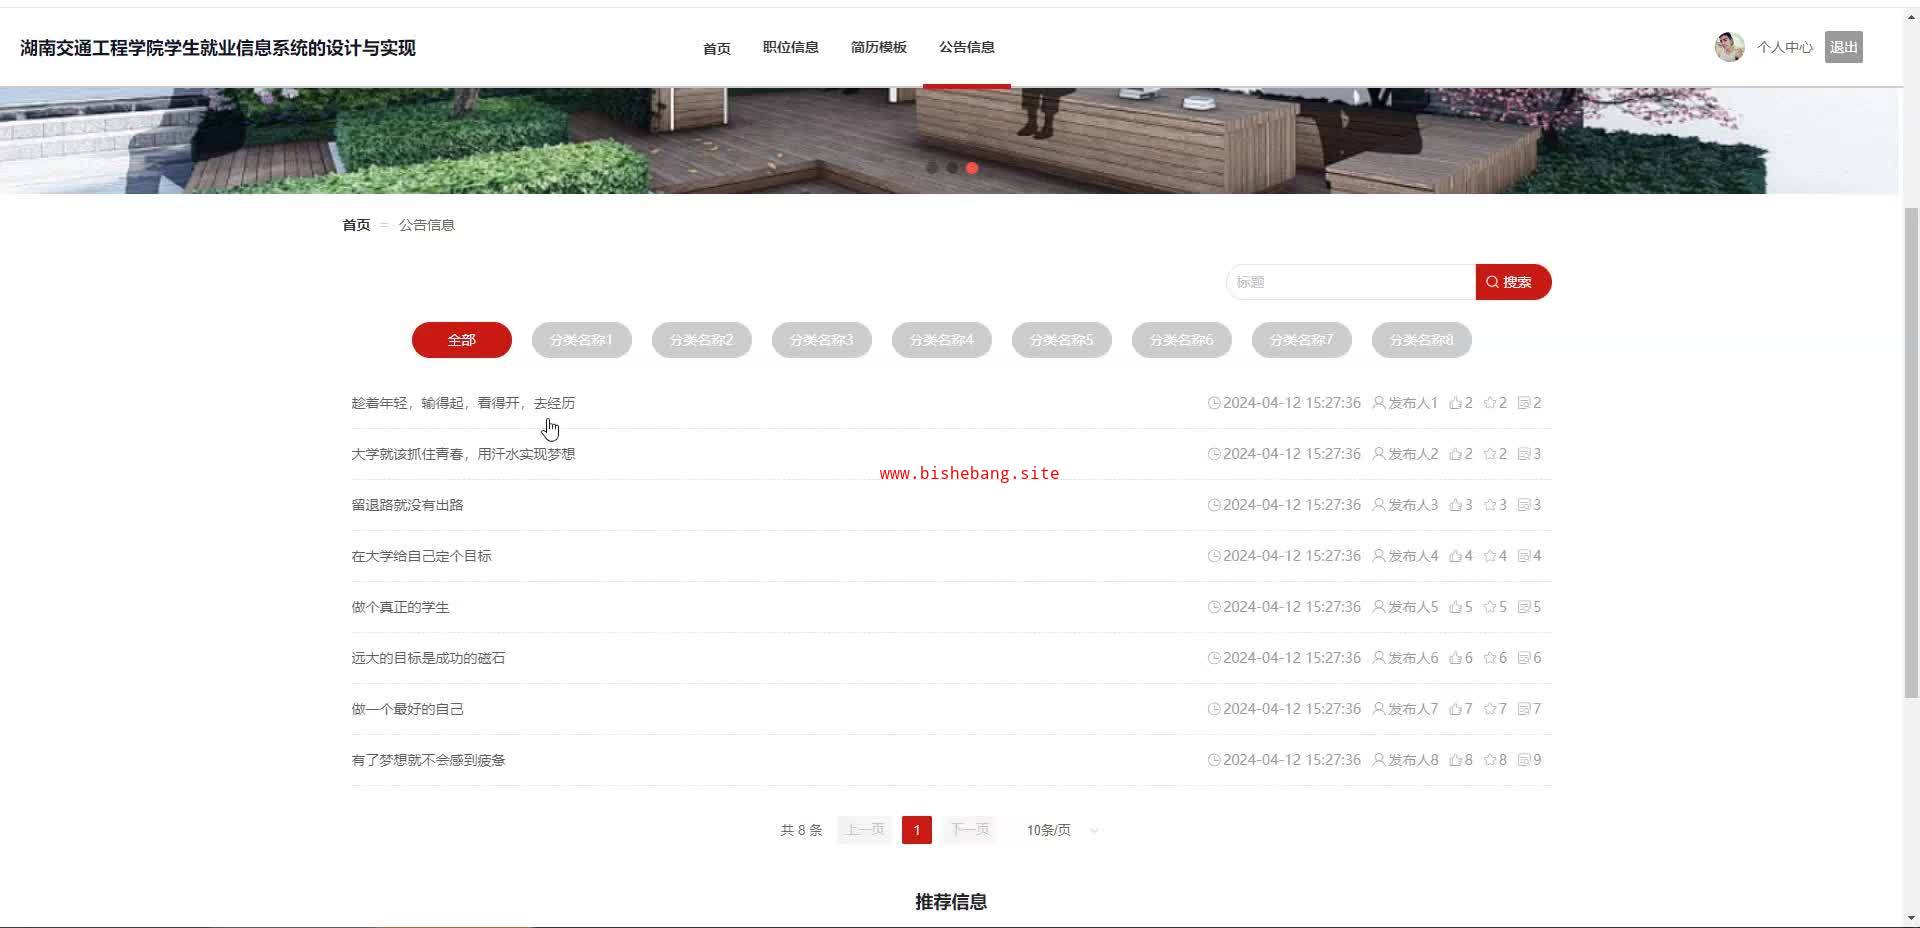Click thumbs-up icon on 趁着年轻 row
The image size is (1920, 928).
1455,403
